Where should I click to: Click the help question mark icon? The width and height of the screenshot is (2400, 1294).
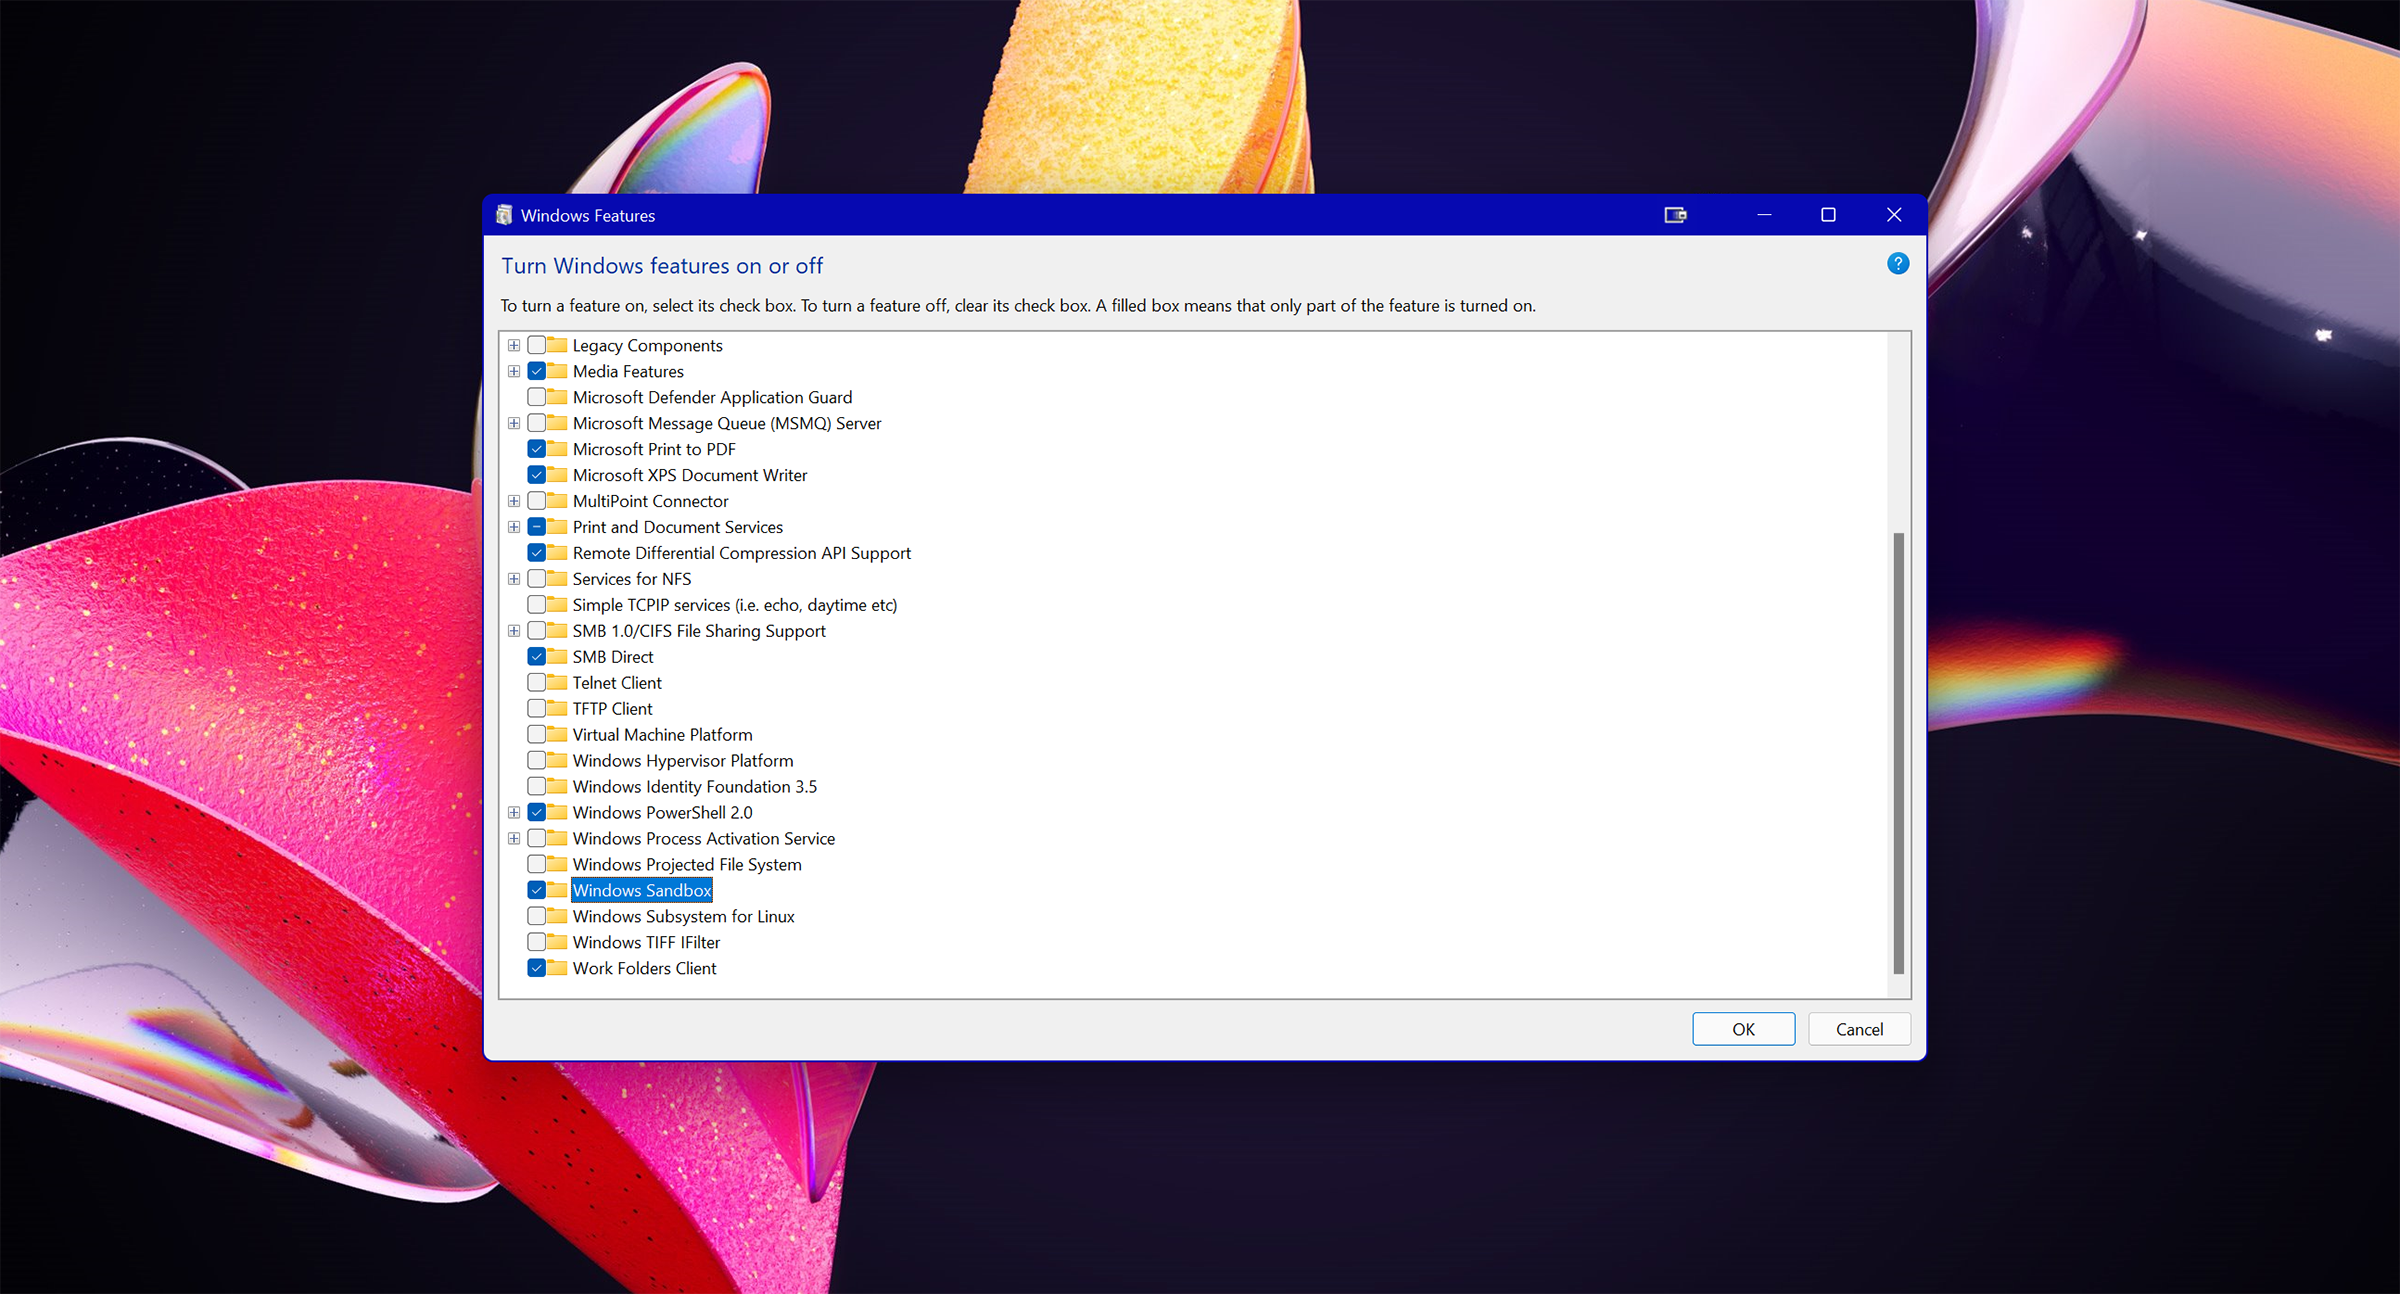click(1897, 264)
